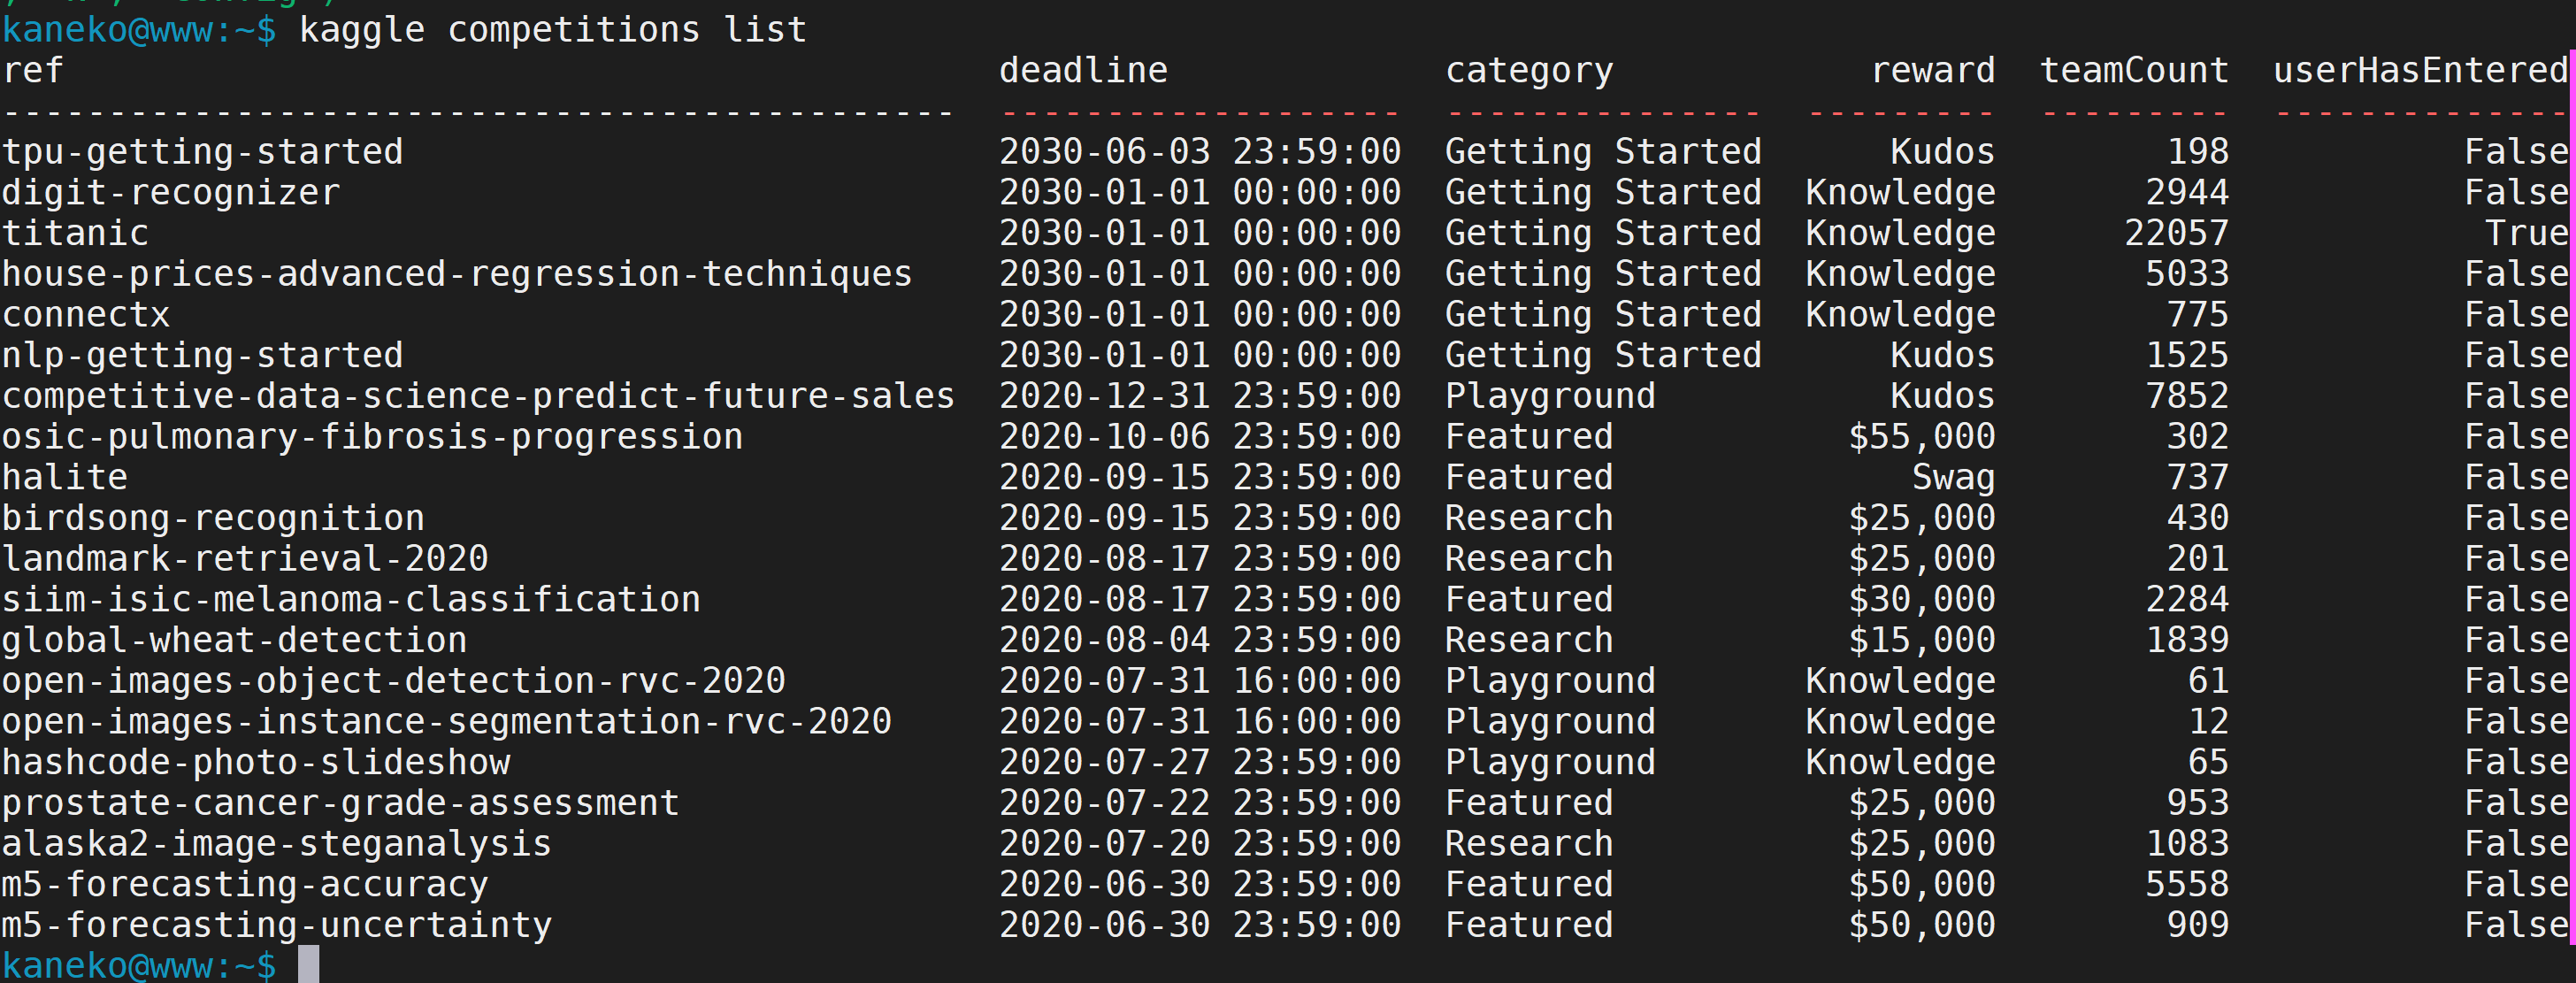
Task: Click team count '7852'
Action: 2187,396
